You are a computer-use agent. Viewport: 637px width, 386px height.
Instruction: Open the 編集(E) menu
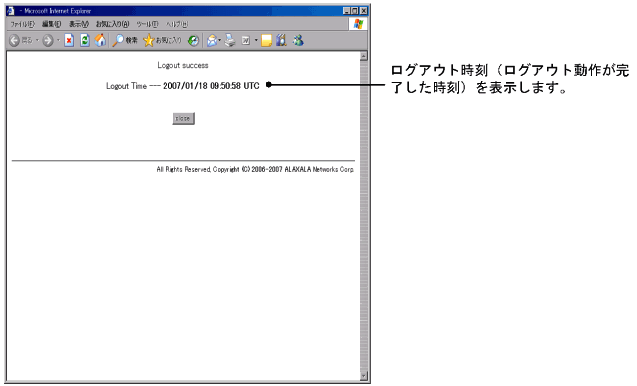pos(52,24)
